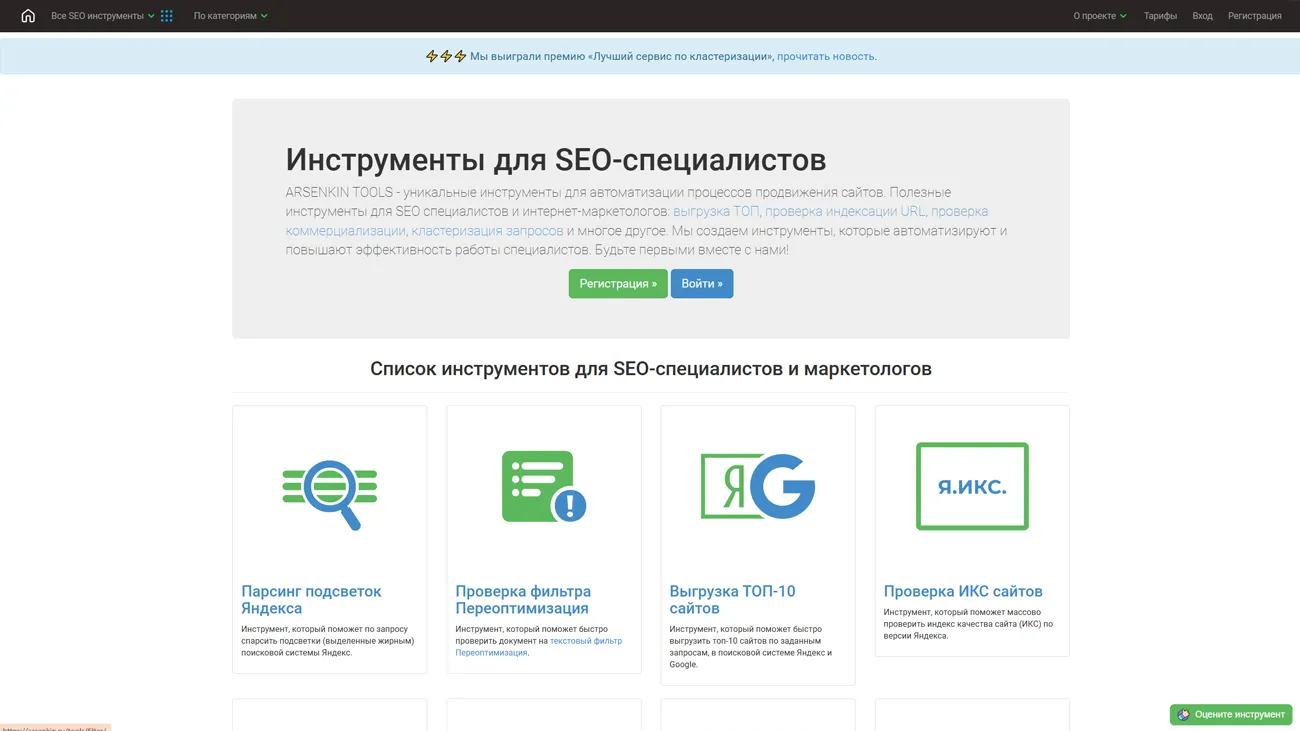Screen dimensions: 1300x731
Task: Click the home icon in the top navigation
Action: tap(26, 15)
